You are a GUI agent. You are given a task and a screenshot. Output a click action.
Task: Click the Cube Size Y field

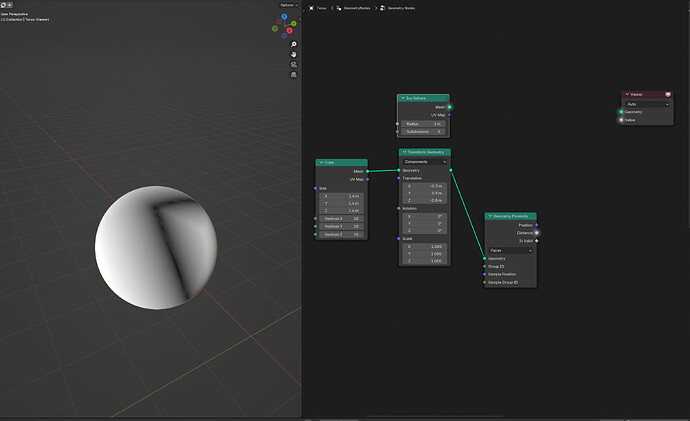coord(341,203)
